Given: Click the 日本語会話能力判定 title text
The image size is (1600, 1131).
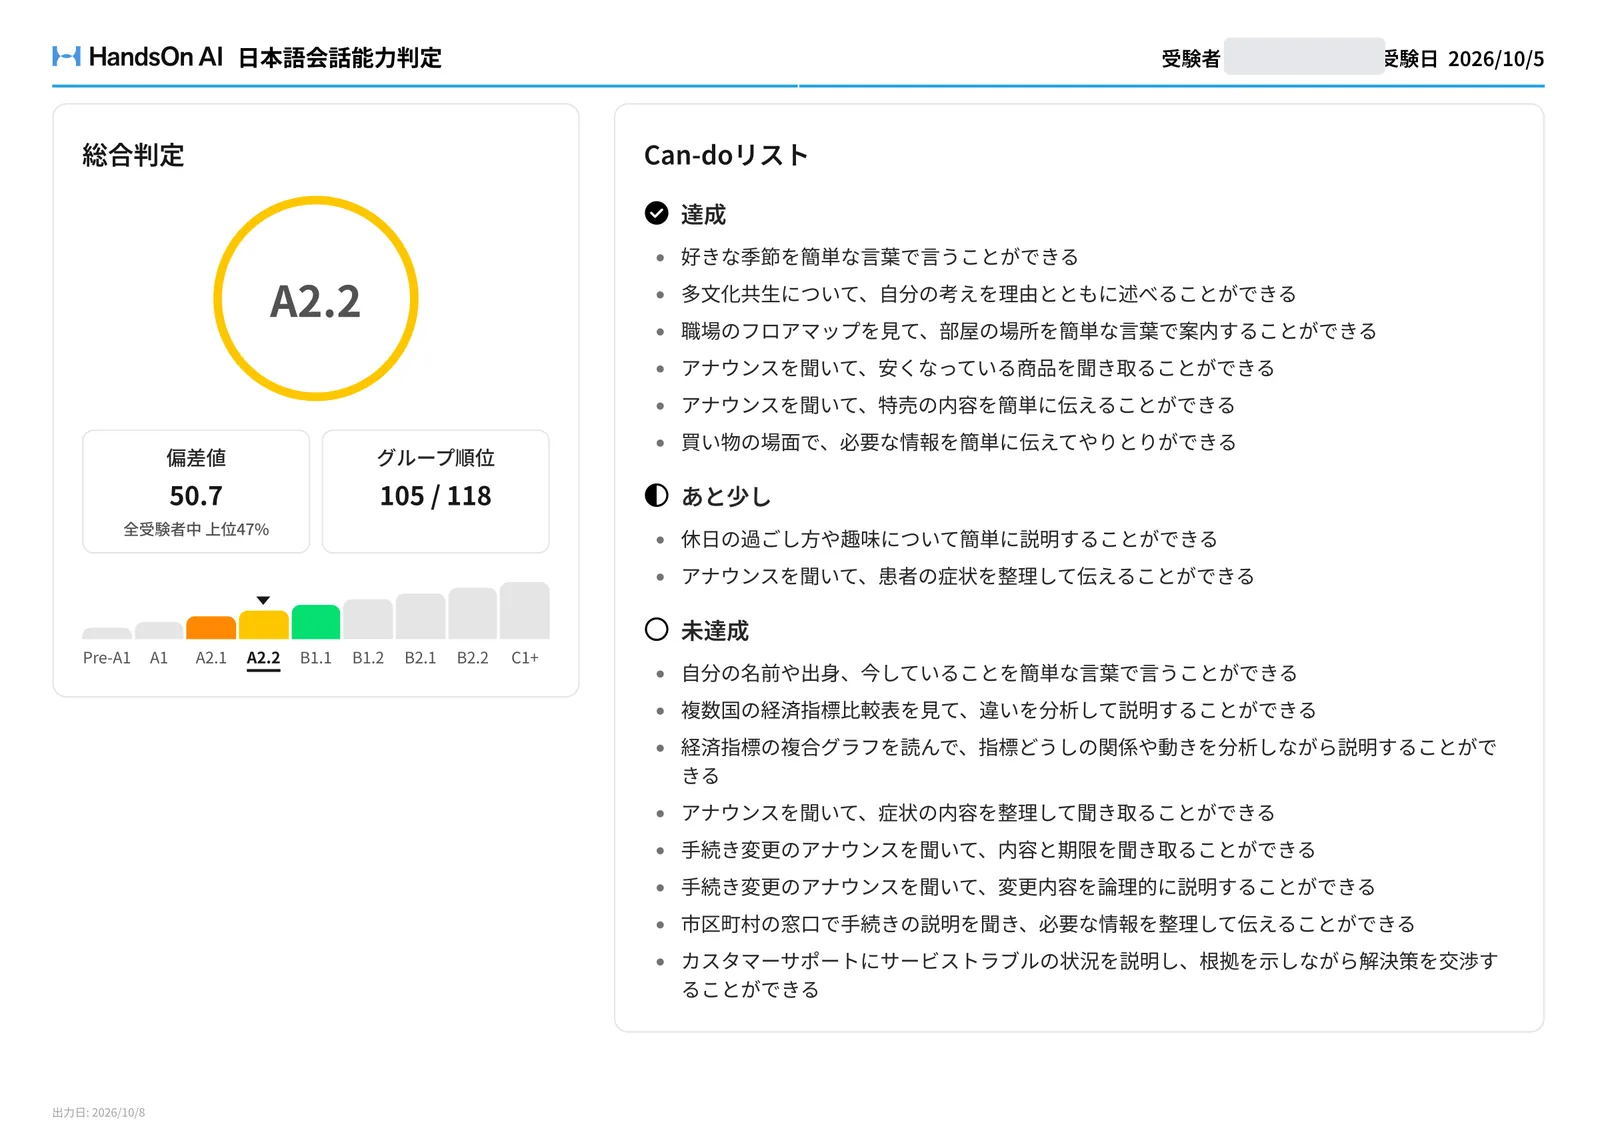Looking at the screenshot, I should pos(340,58).
